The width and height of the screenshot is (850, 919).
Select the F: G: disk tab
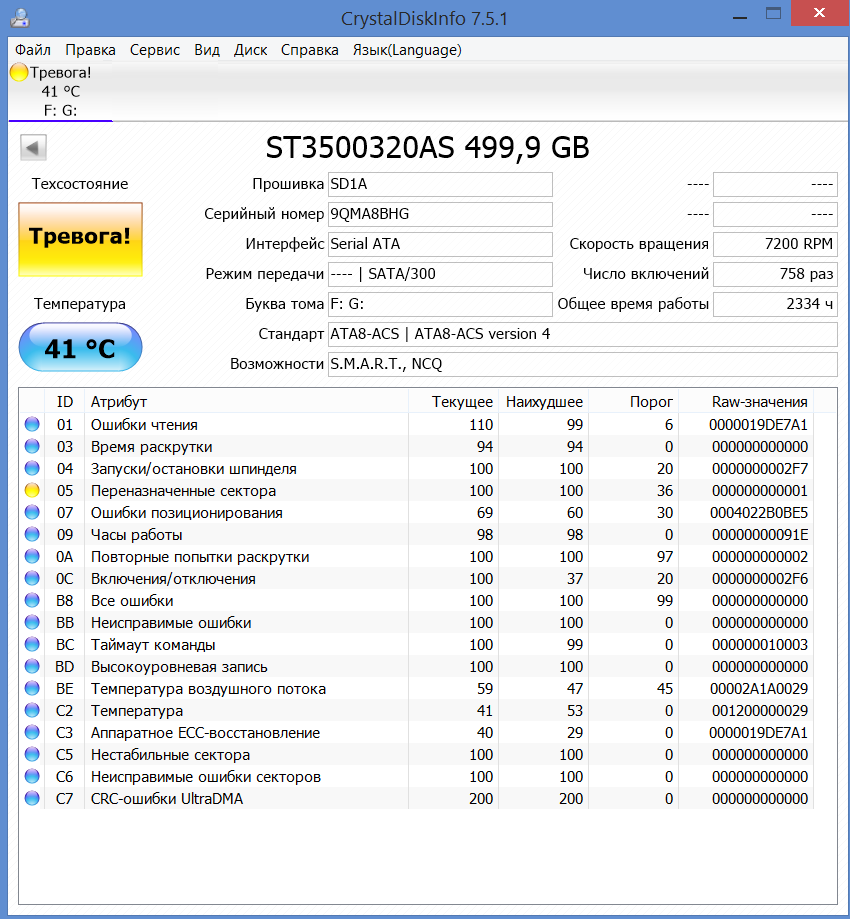[60, 91]
